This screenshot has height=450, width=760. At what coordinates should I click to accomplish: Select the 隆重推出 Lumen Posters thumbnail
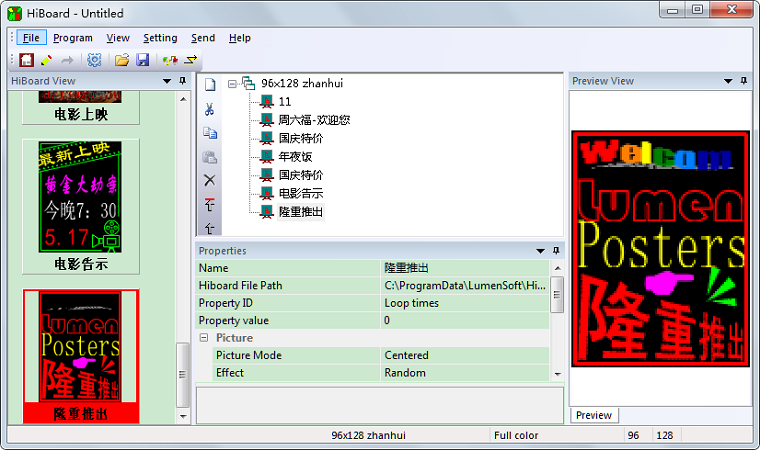pyautogui.click(x=81, y=356)
